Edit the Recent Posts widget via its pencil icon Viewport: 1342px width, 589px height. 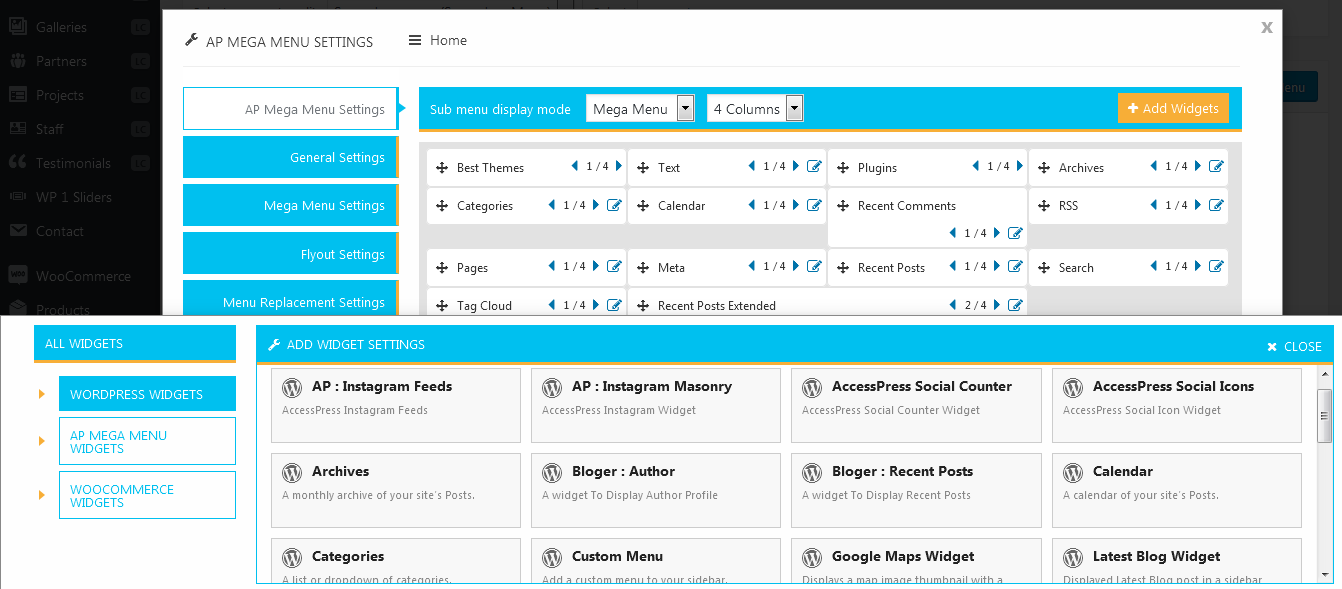pyautogui.click(x=1015, y=267)
